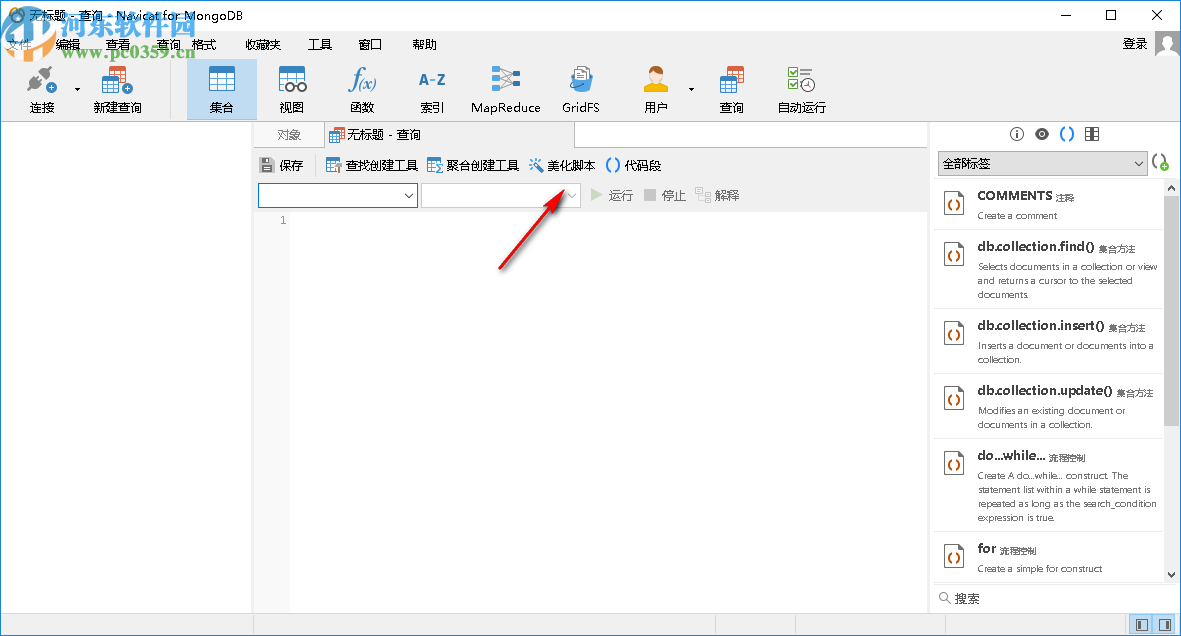Open the Format (格式) menu
The width and height of the screenshot is (1181, 636).
(x=204, y=44)
